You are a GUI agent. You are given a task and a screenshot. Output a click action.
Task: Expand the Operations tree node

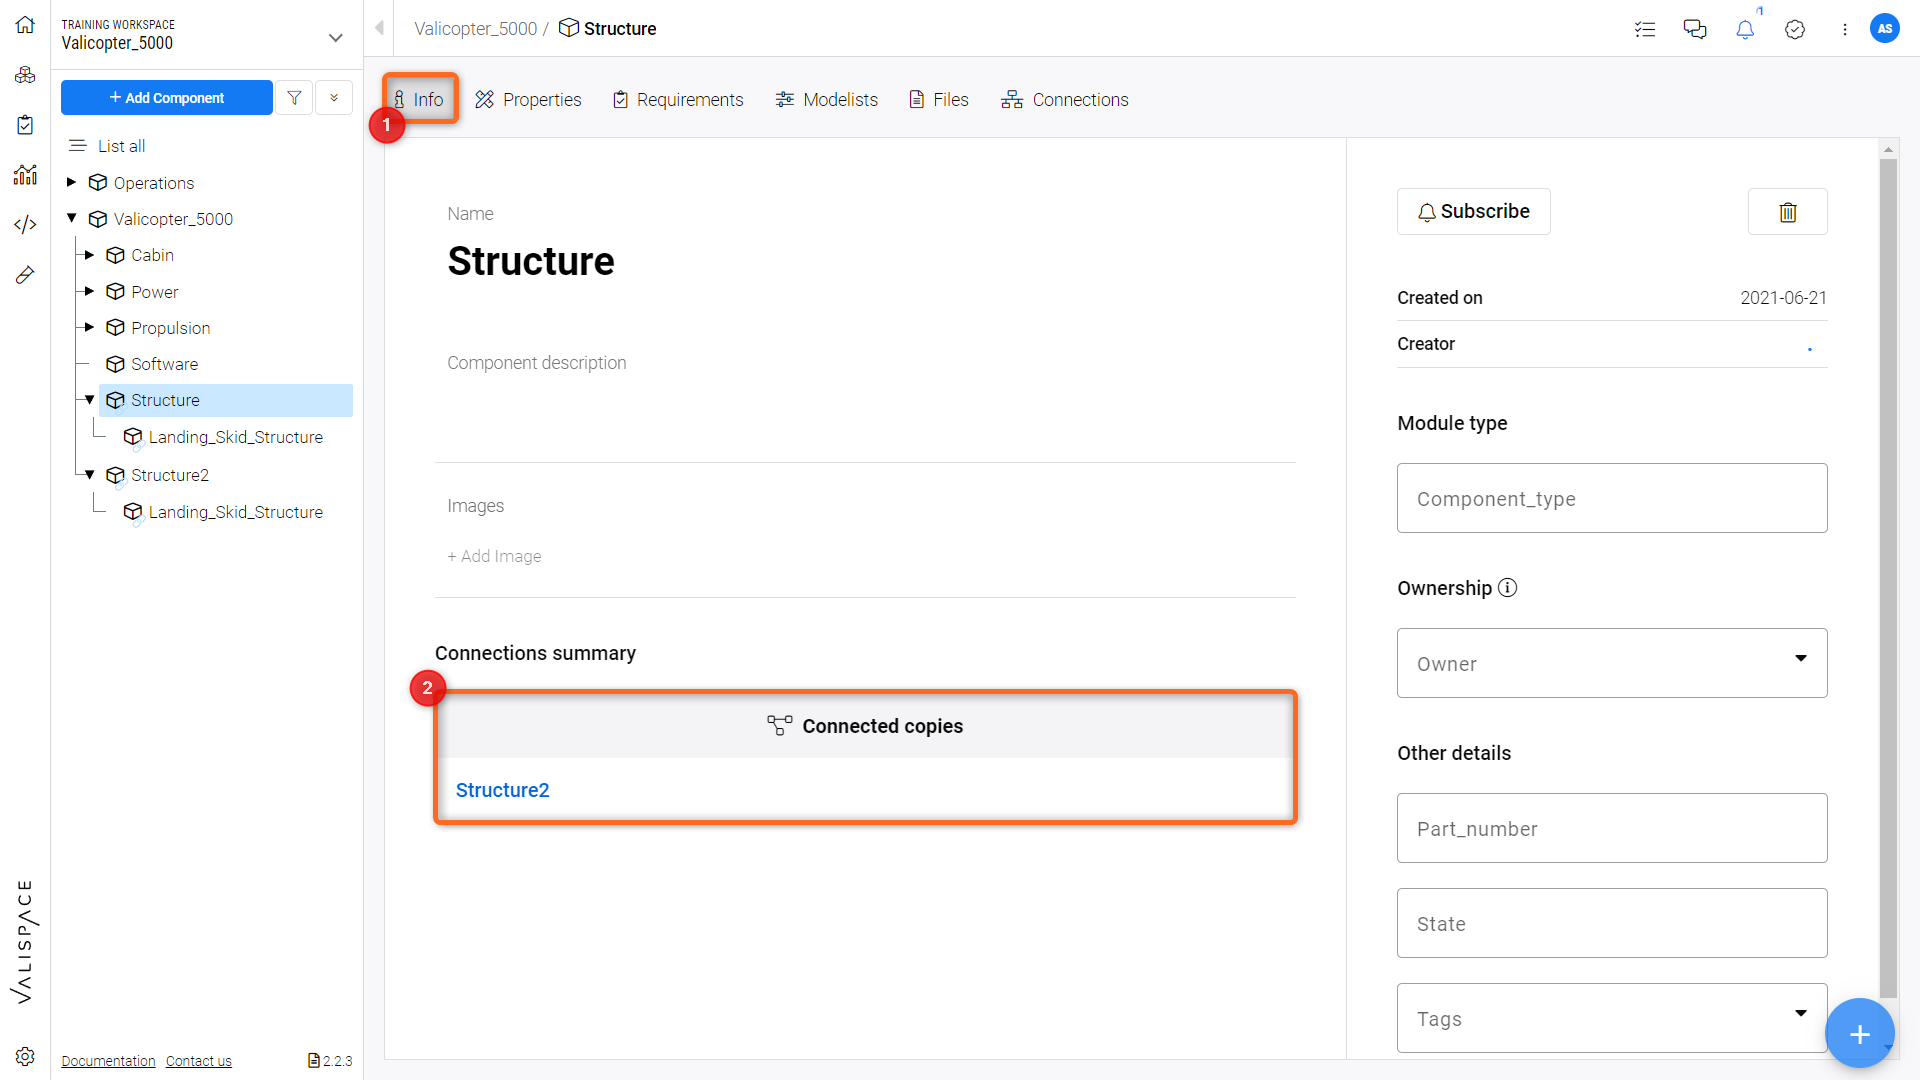pyautogui.click(x=72, y=182)
